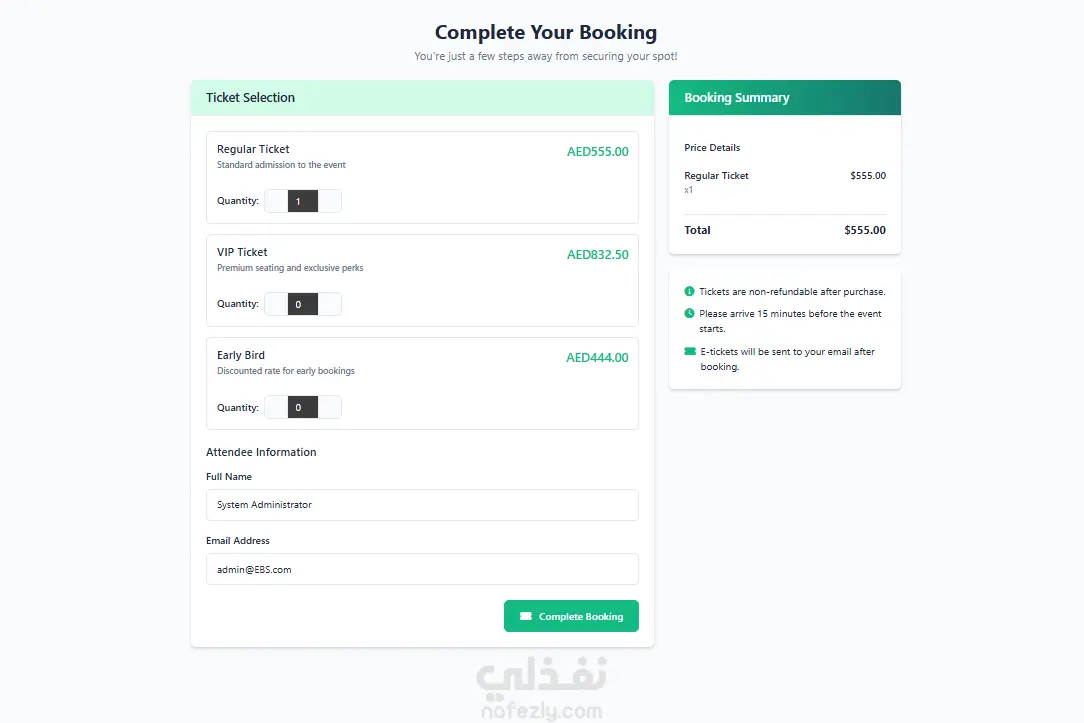Screen dimensions: 1084x723
Task: Click the Early Bird quantity value field
Action: point(303,407)
